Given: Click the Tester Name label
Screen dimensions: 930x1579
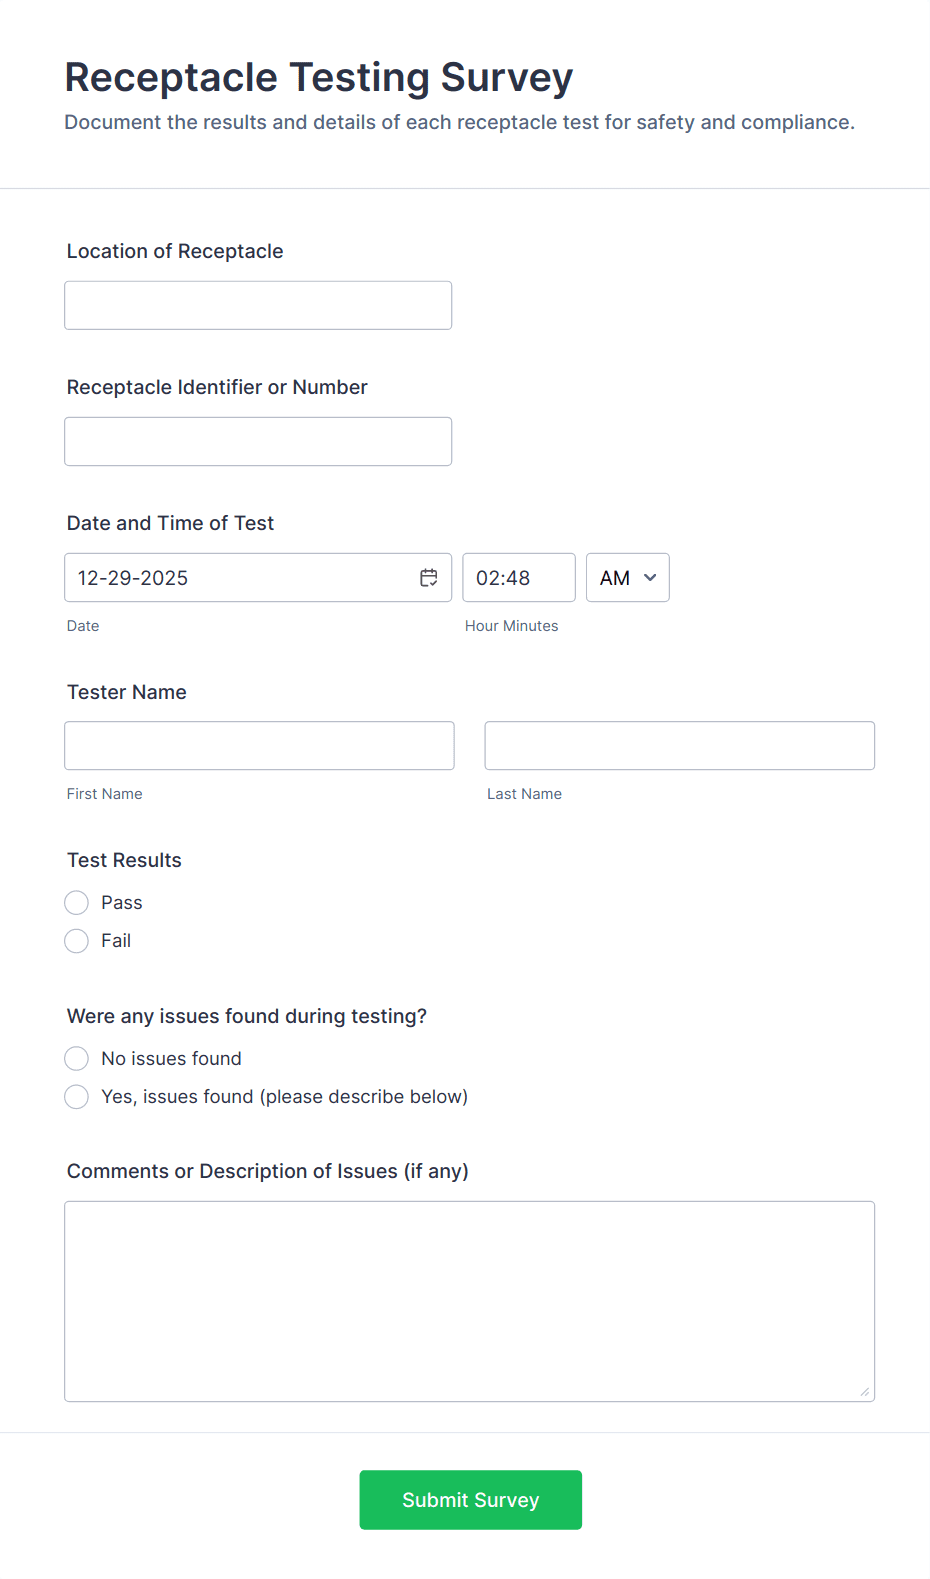Looking at the screenshot, I should [127, 692].
